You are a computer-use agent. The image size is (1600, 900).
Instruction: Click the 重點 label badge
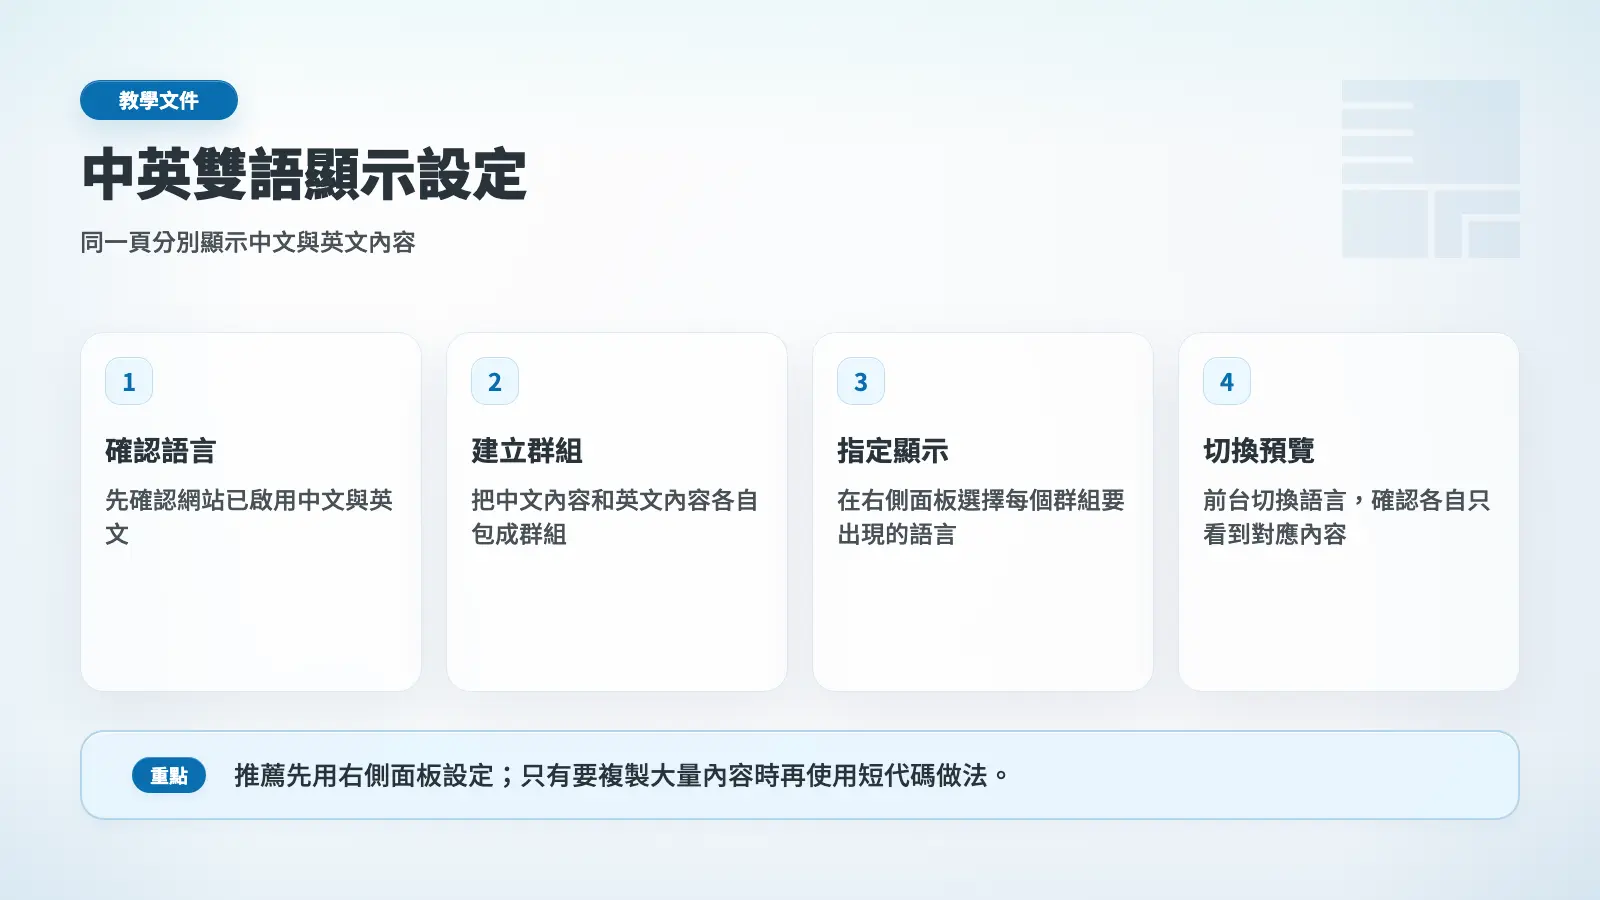click(169, 775)
